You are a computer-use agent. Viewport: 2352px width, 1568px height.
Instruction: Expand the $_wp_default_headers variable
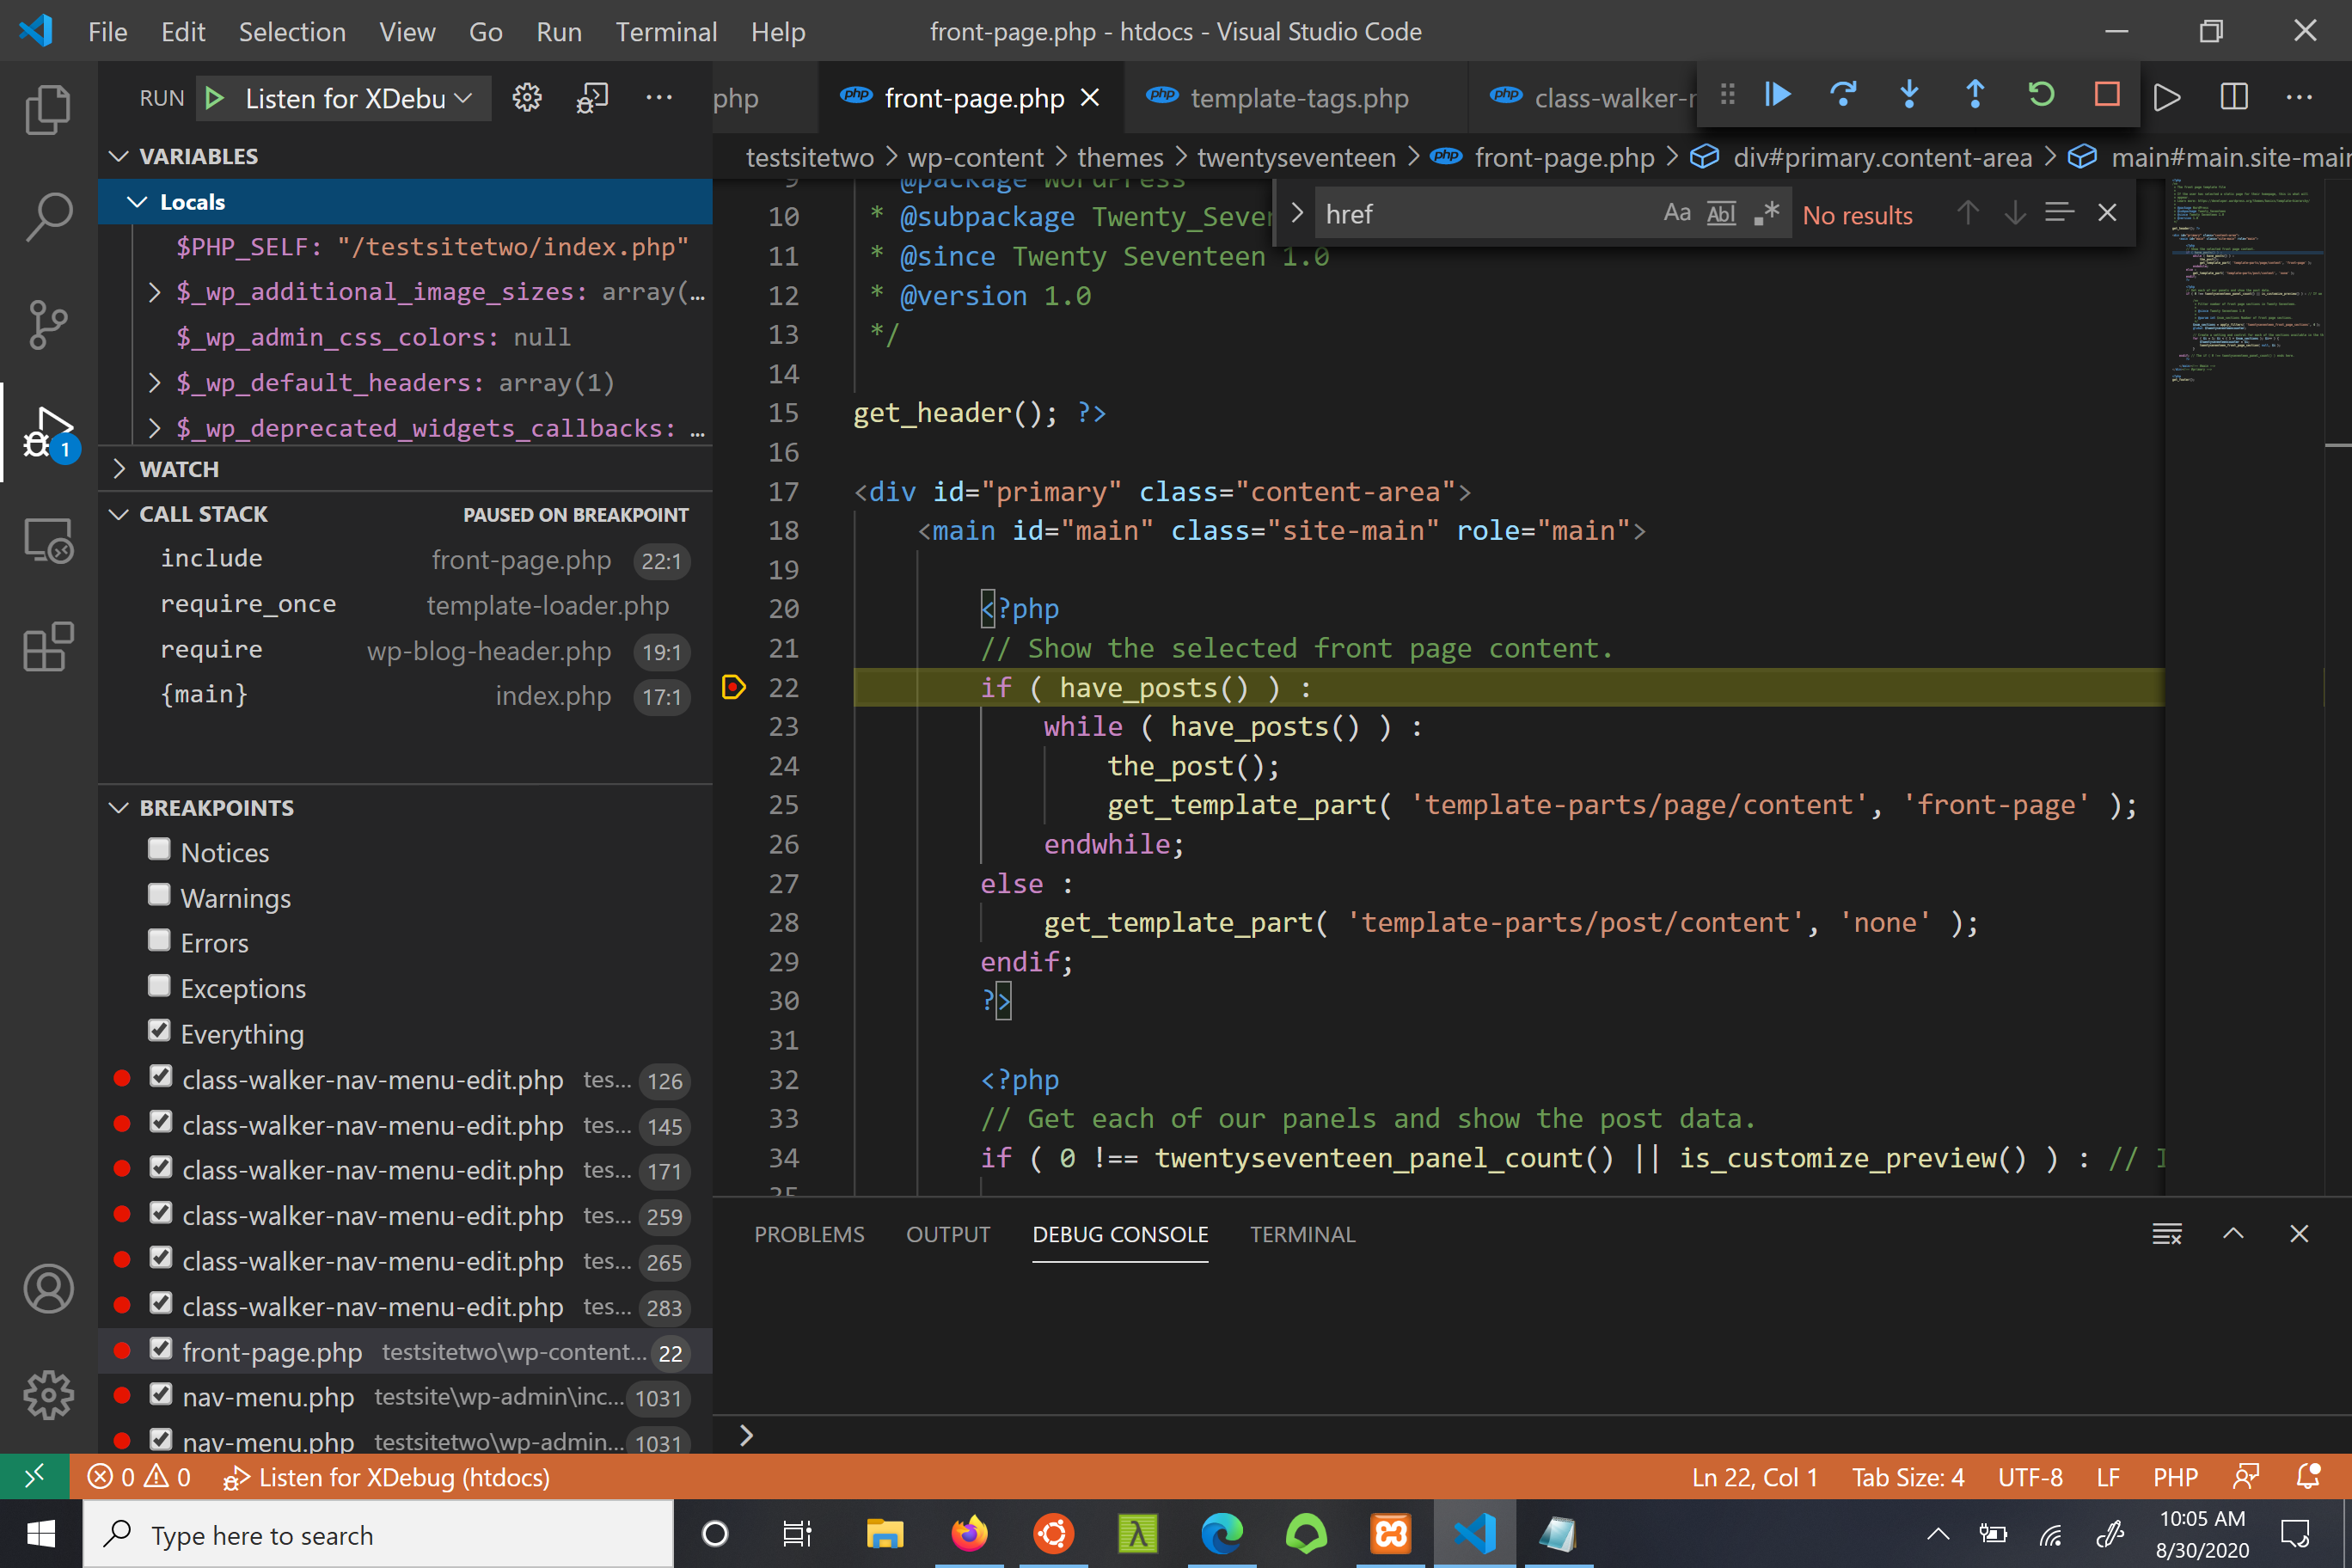coord(155,382)
